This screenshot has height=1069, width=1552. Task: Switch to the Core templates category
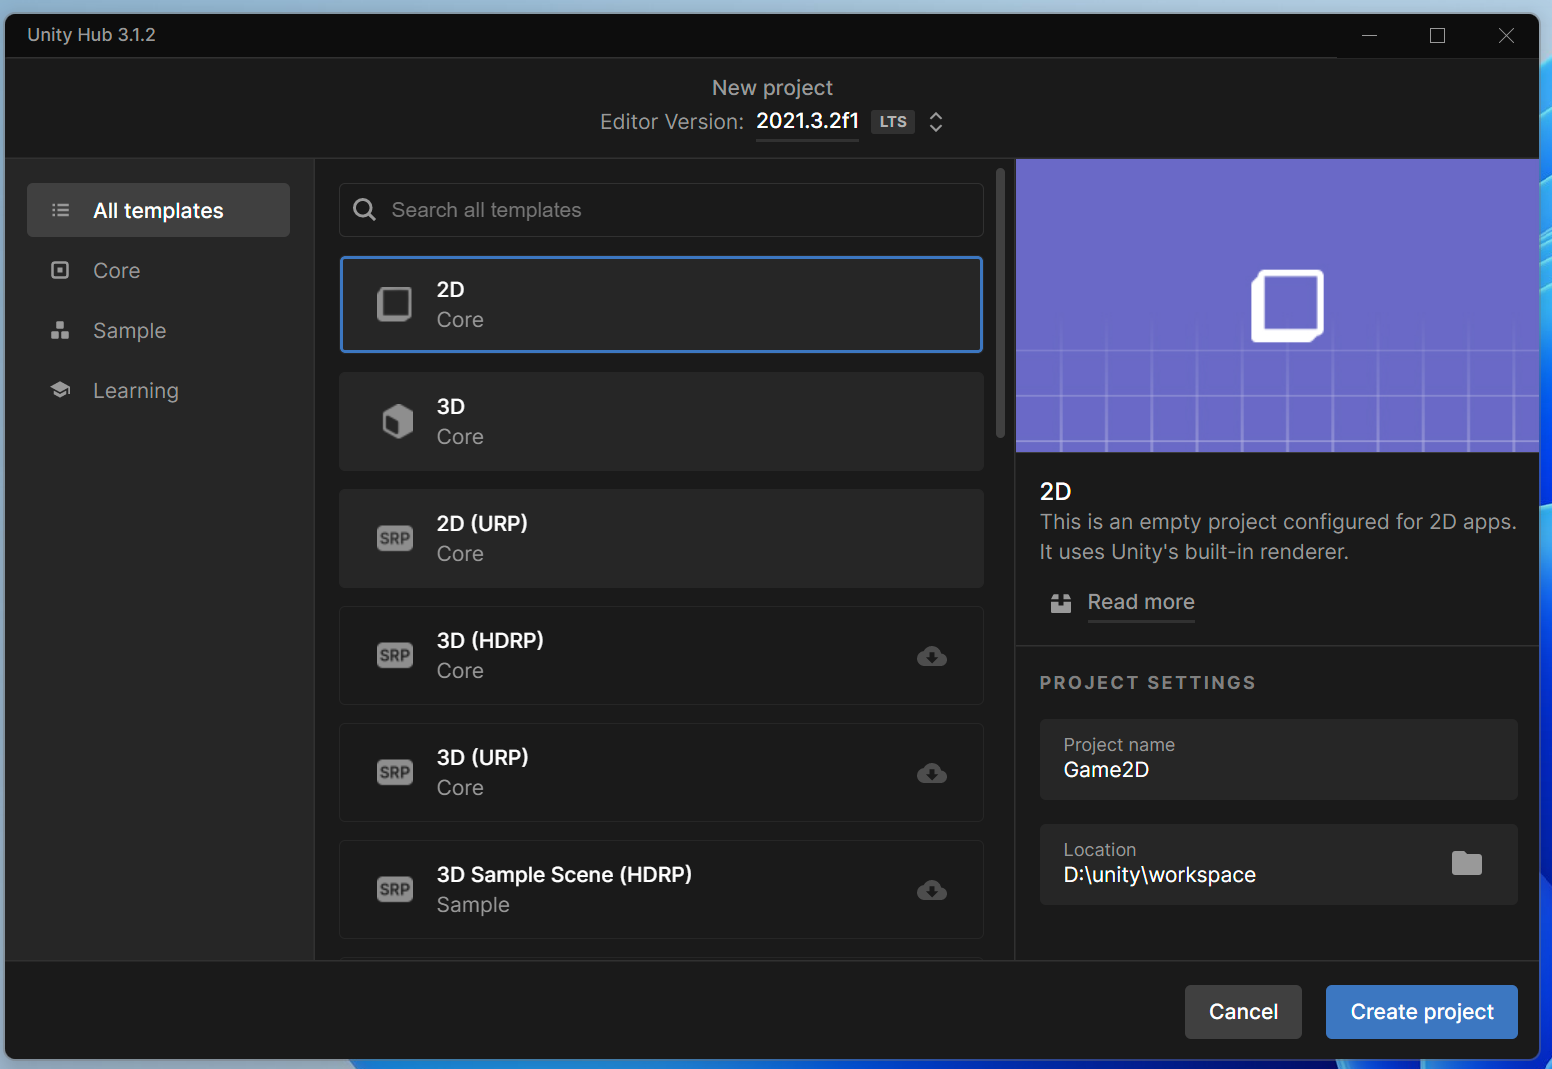(158, 270)
